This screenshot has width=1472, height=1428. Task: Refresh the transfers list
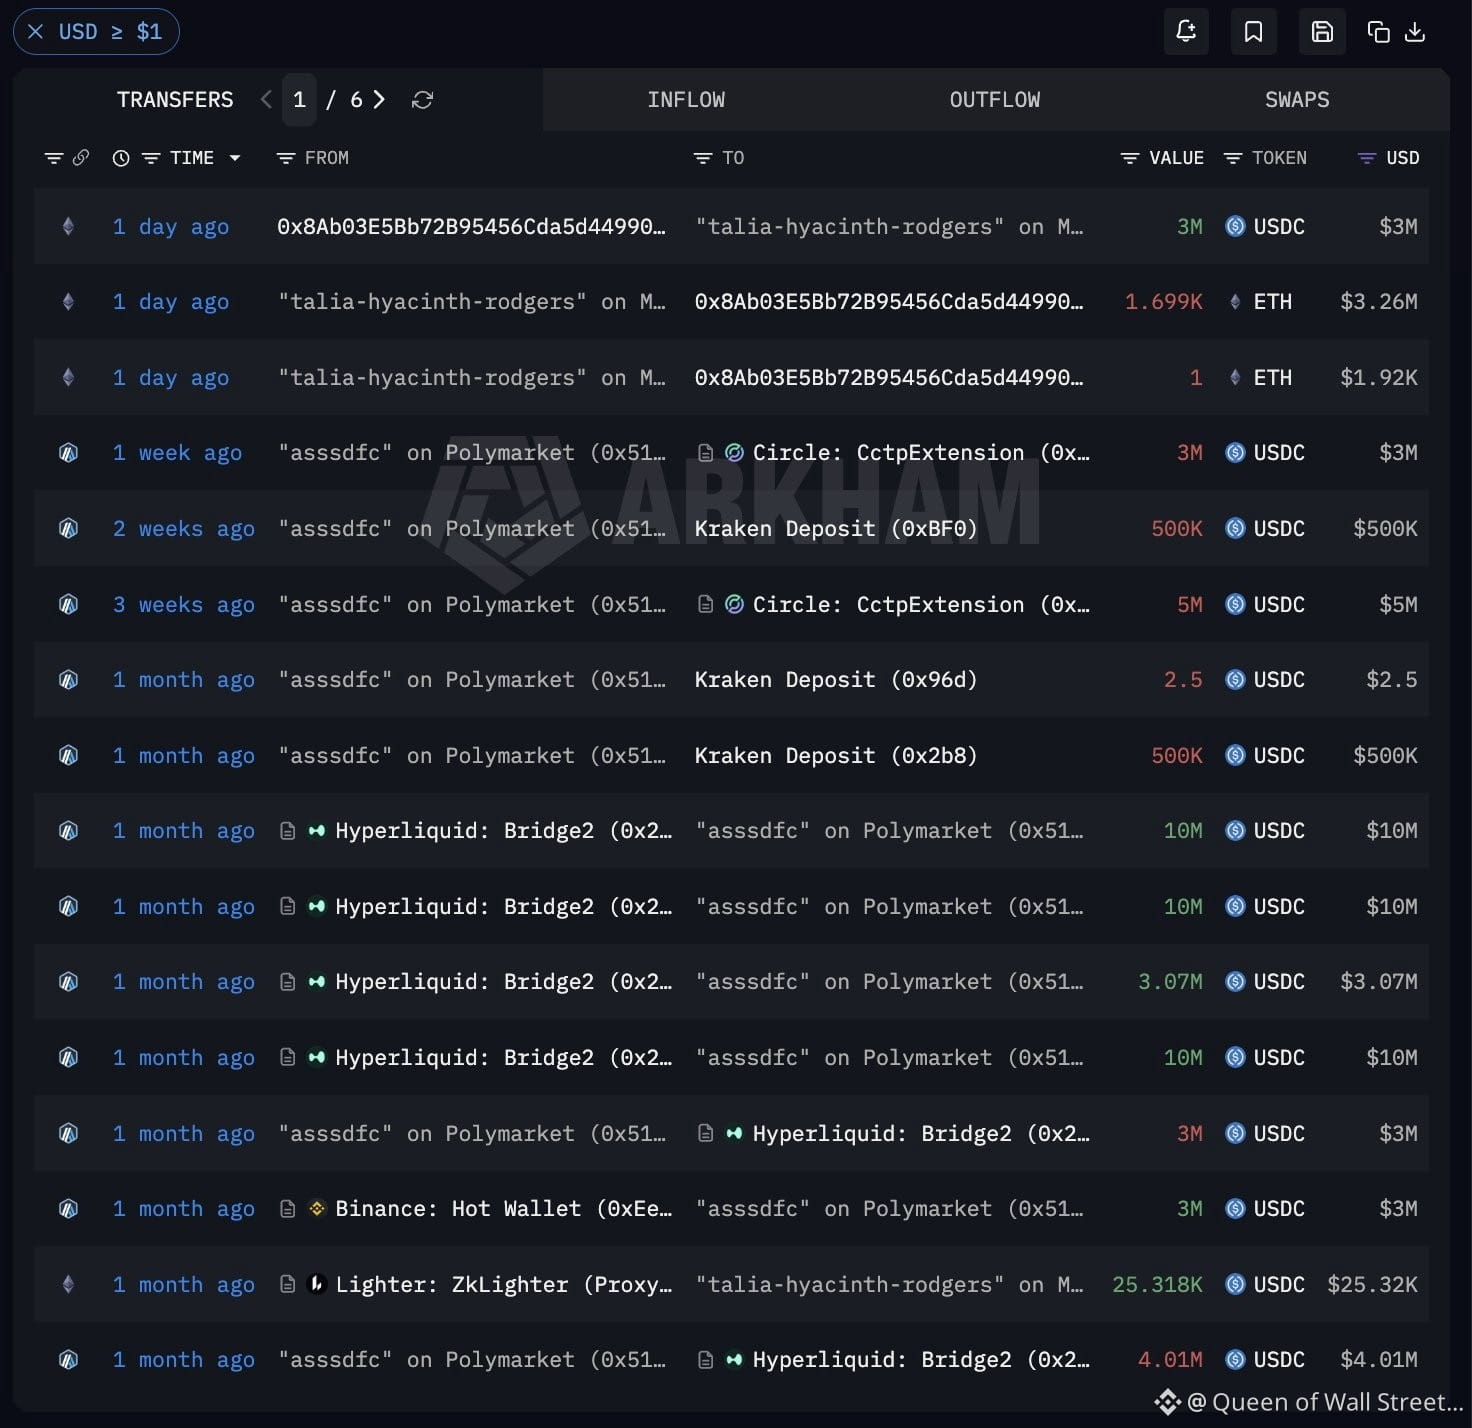tap(423, 100)
